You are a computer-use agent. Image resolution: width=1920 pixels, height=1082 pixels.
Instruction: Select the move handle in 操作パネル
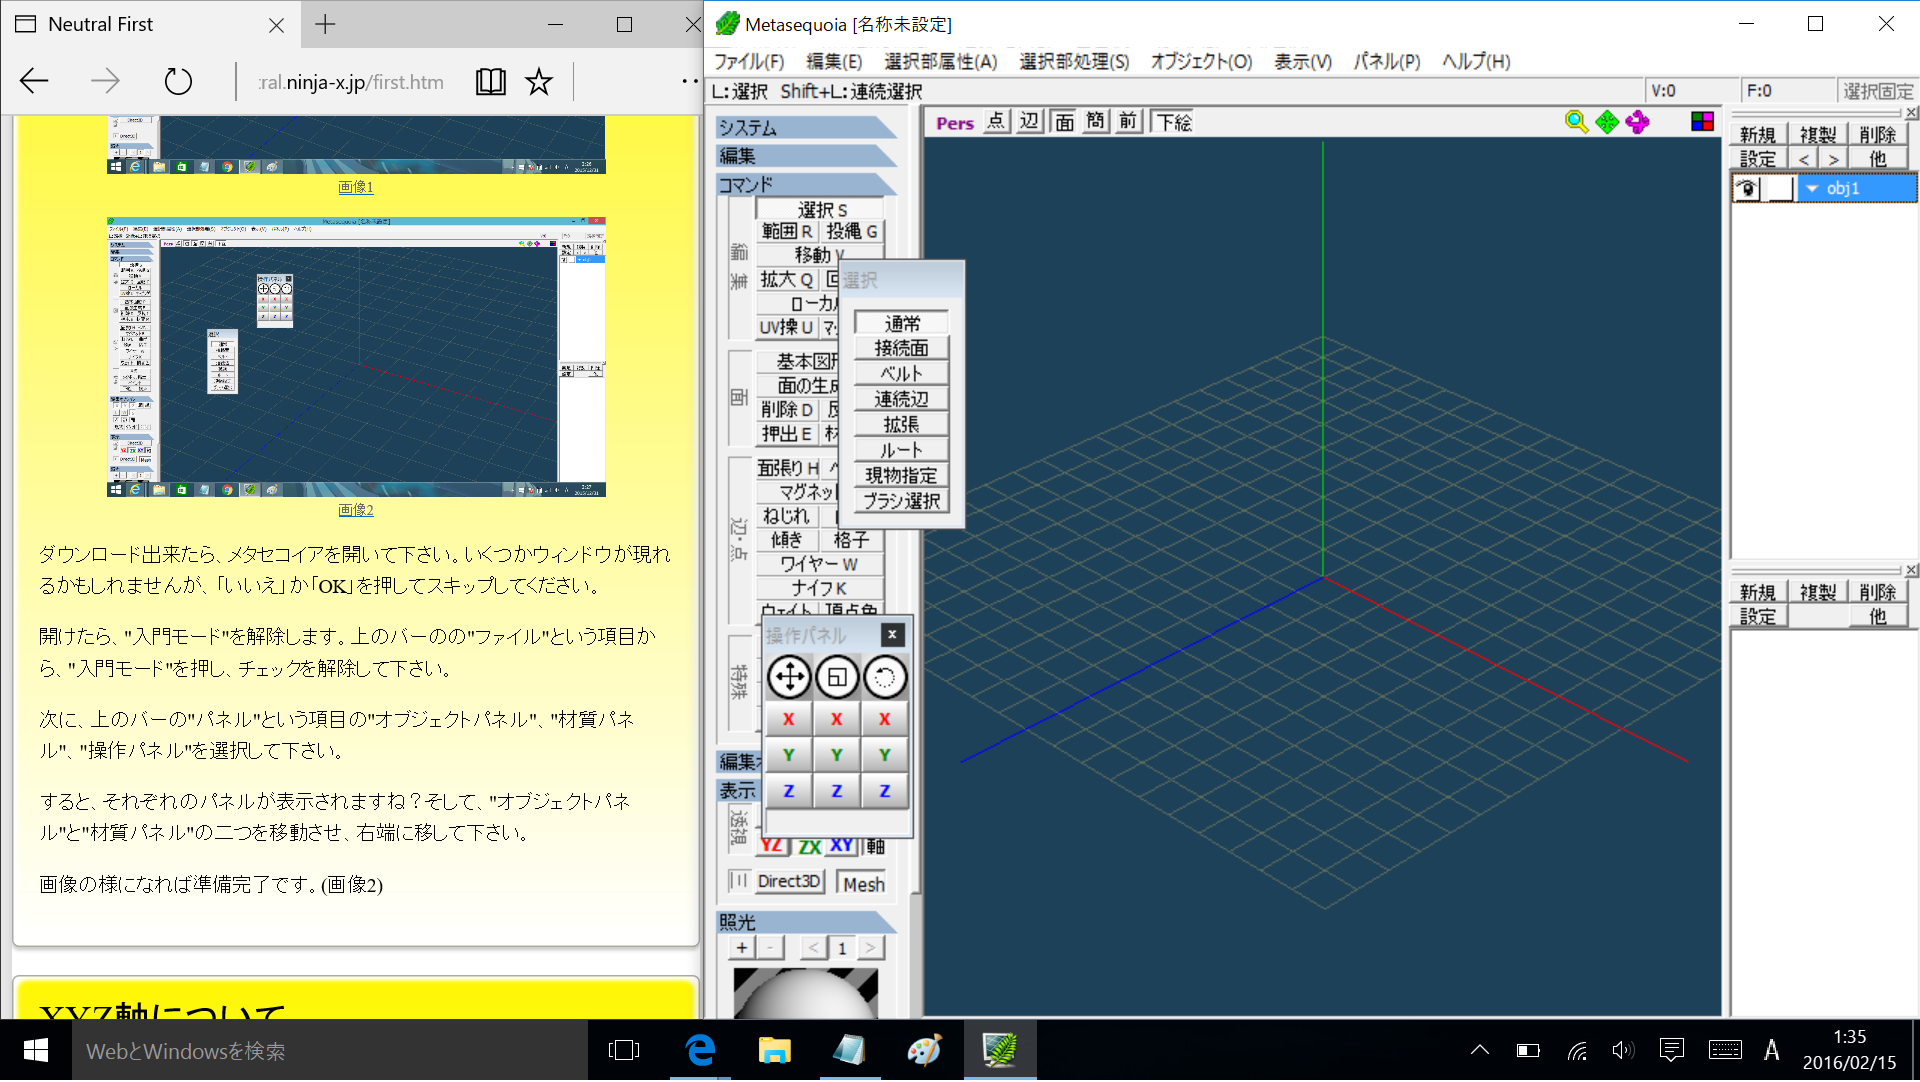789,678
